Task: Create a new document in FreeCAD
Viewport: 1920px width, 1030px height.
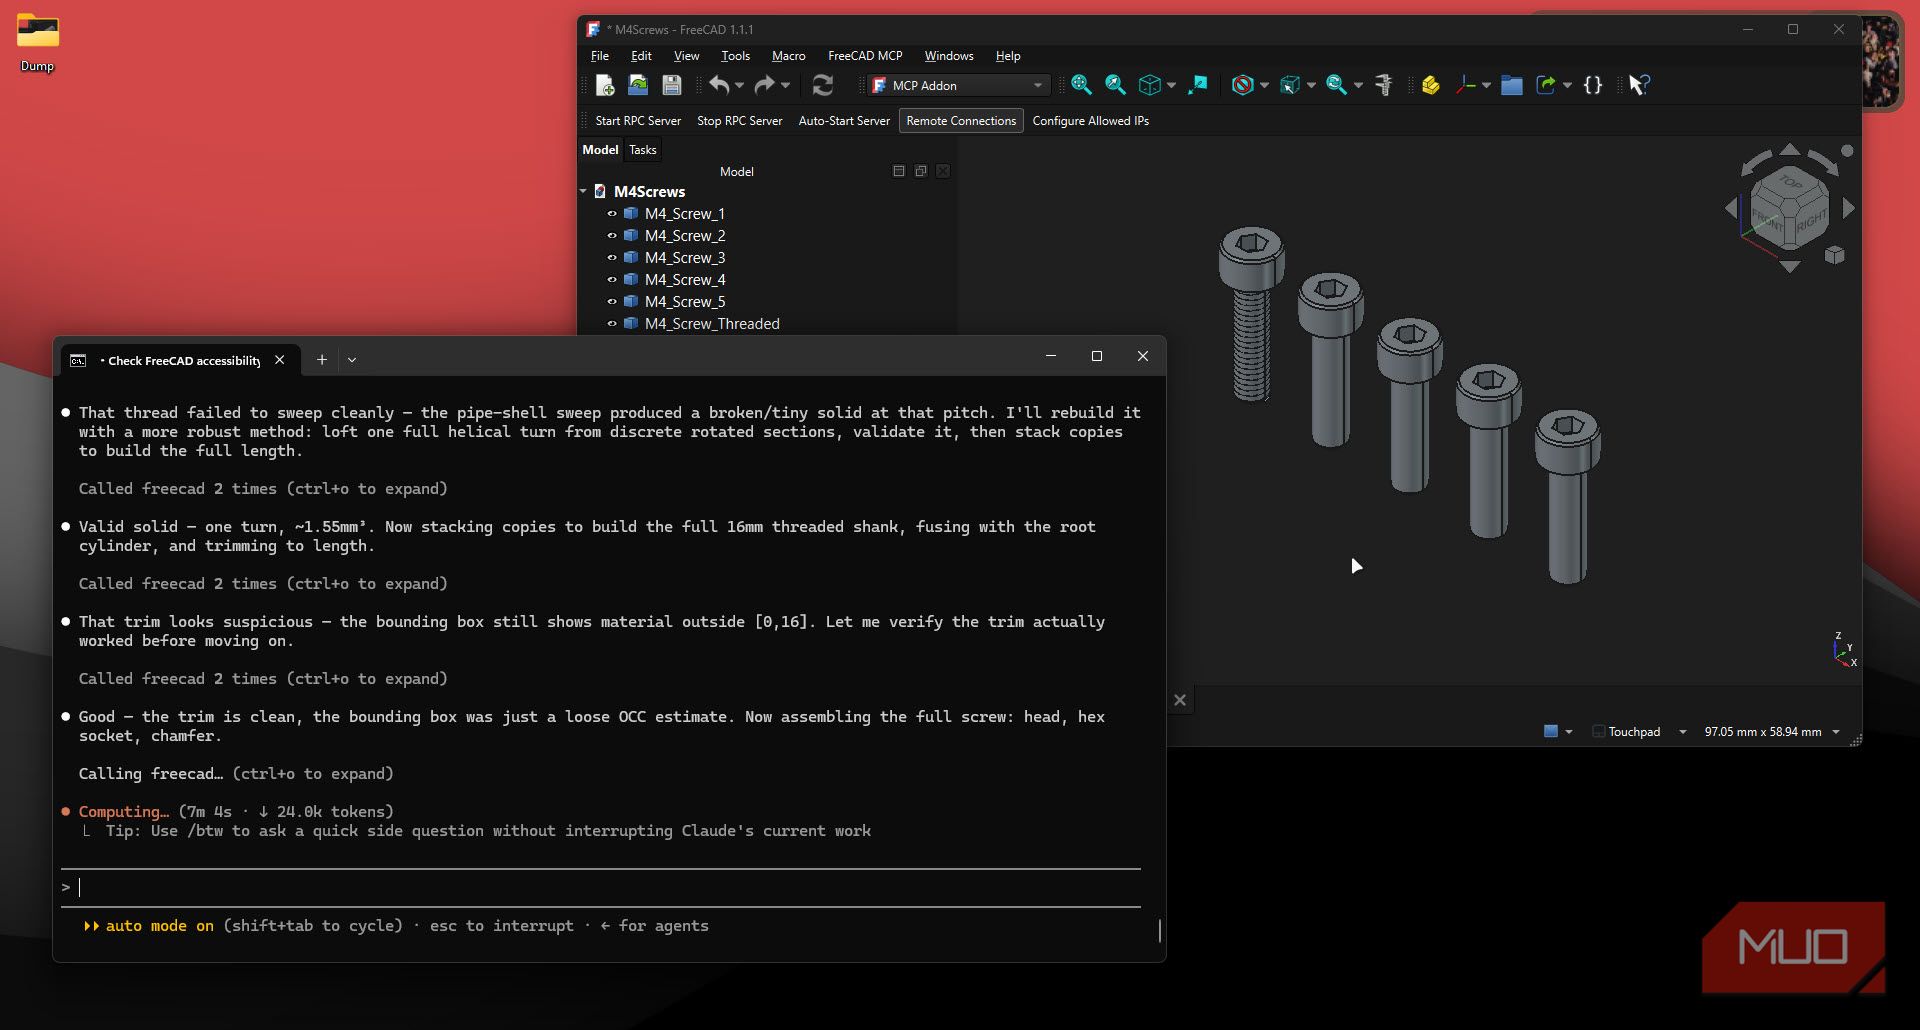Action: [604, 85]
